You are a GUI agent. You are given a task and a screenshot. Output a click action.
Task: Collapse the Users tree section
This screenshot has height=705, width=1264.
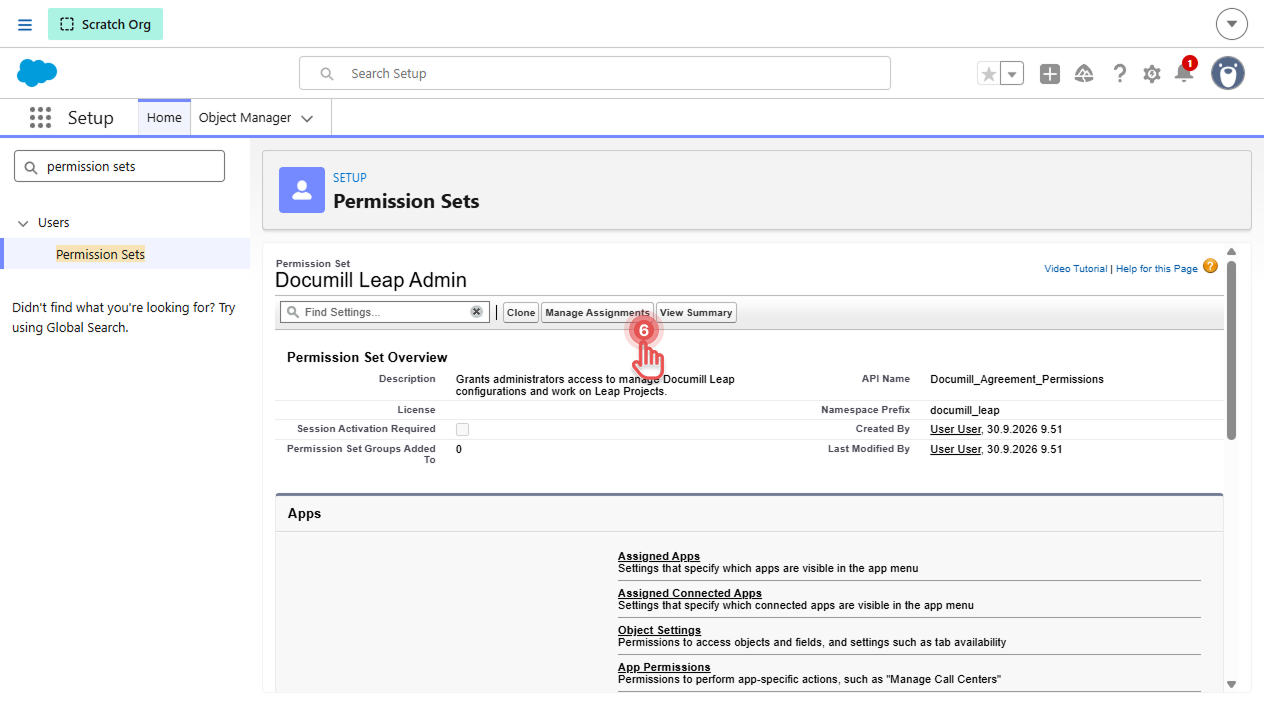tap(23, 223)
